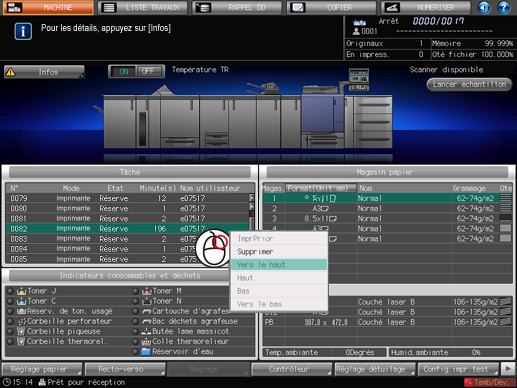Switch Température TR to ON
This screenshot has height=388, width=517.
pos(124,71)
